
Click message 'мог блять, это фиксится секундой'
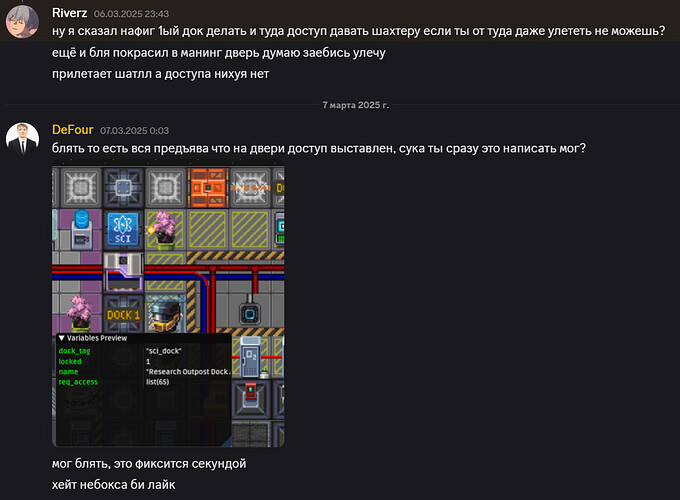click(149, 464)
